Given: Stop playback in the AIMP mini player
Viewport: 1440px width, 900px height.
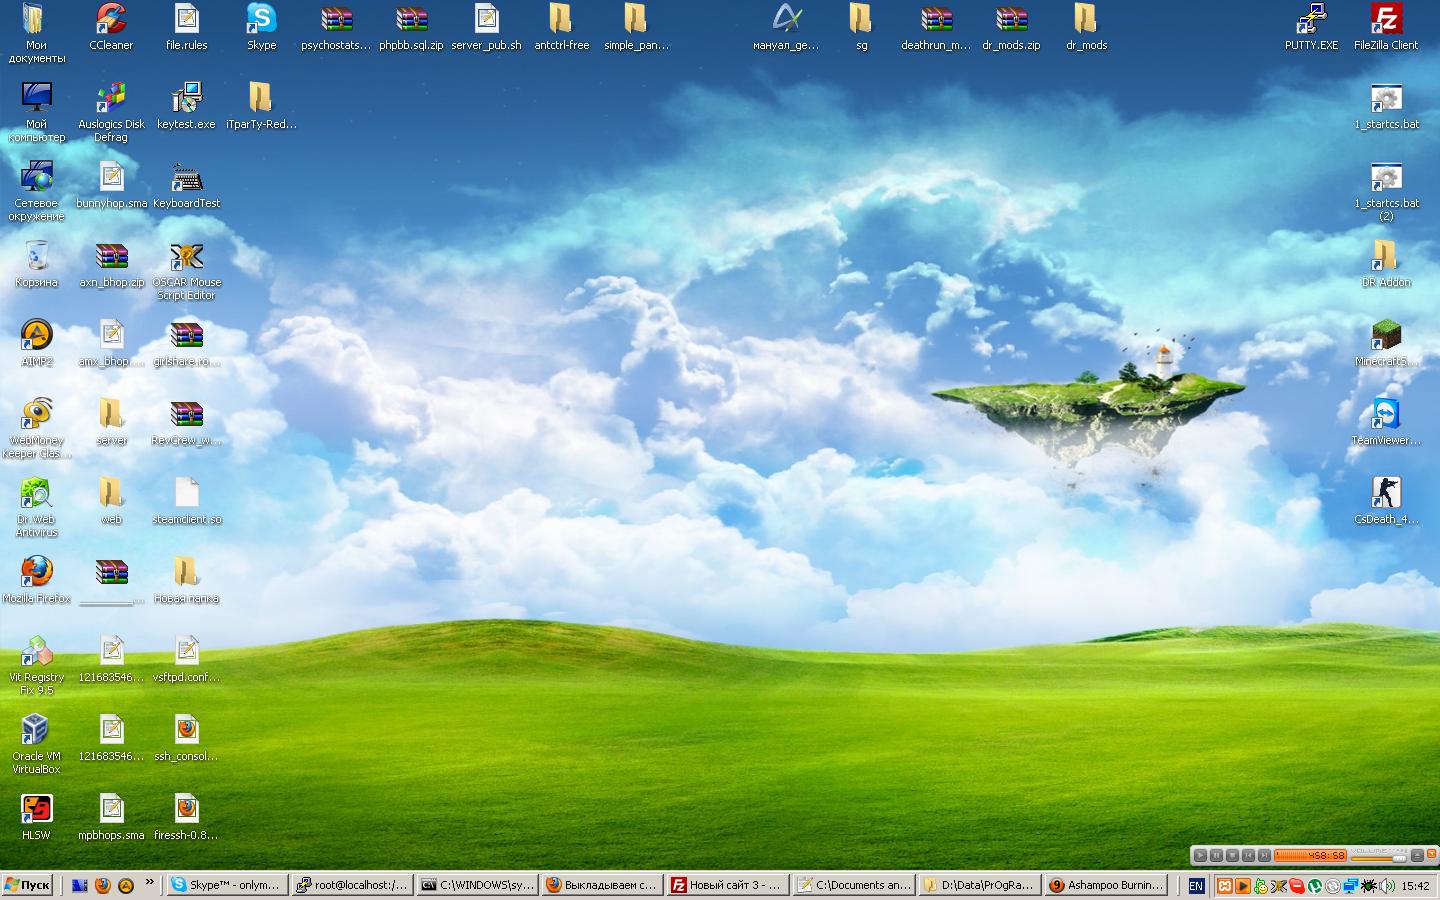Looking at the screenshot, I should point(1232,856).
